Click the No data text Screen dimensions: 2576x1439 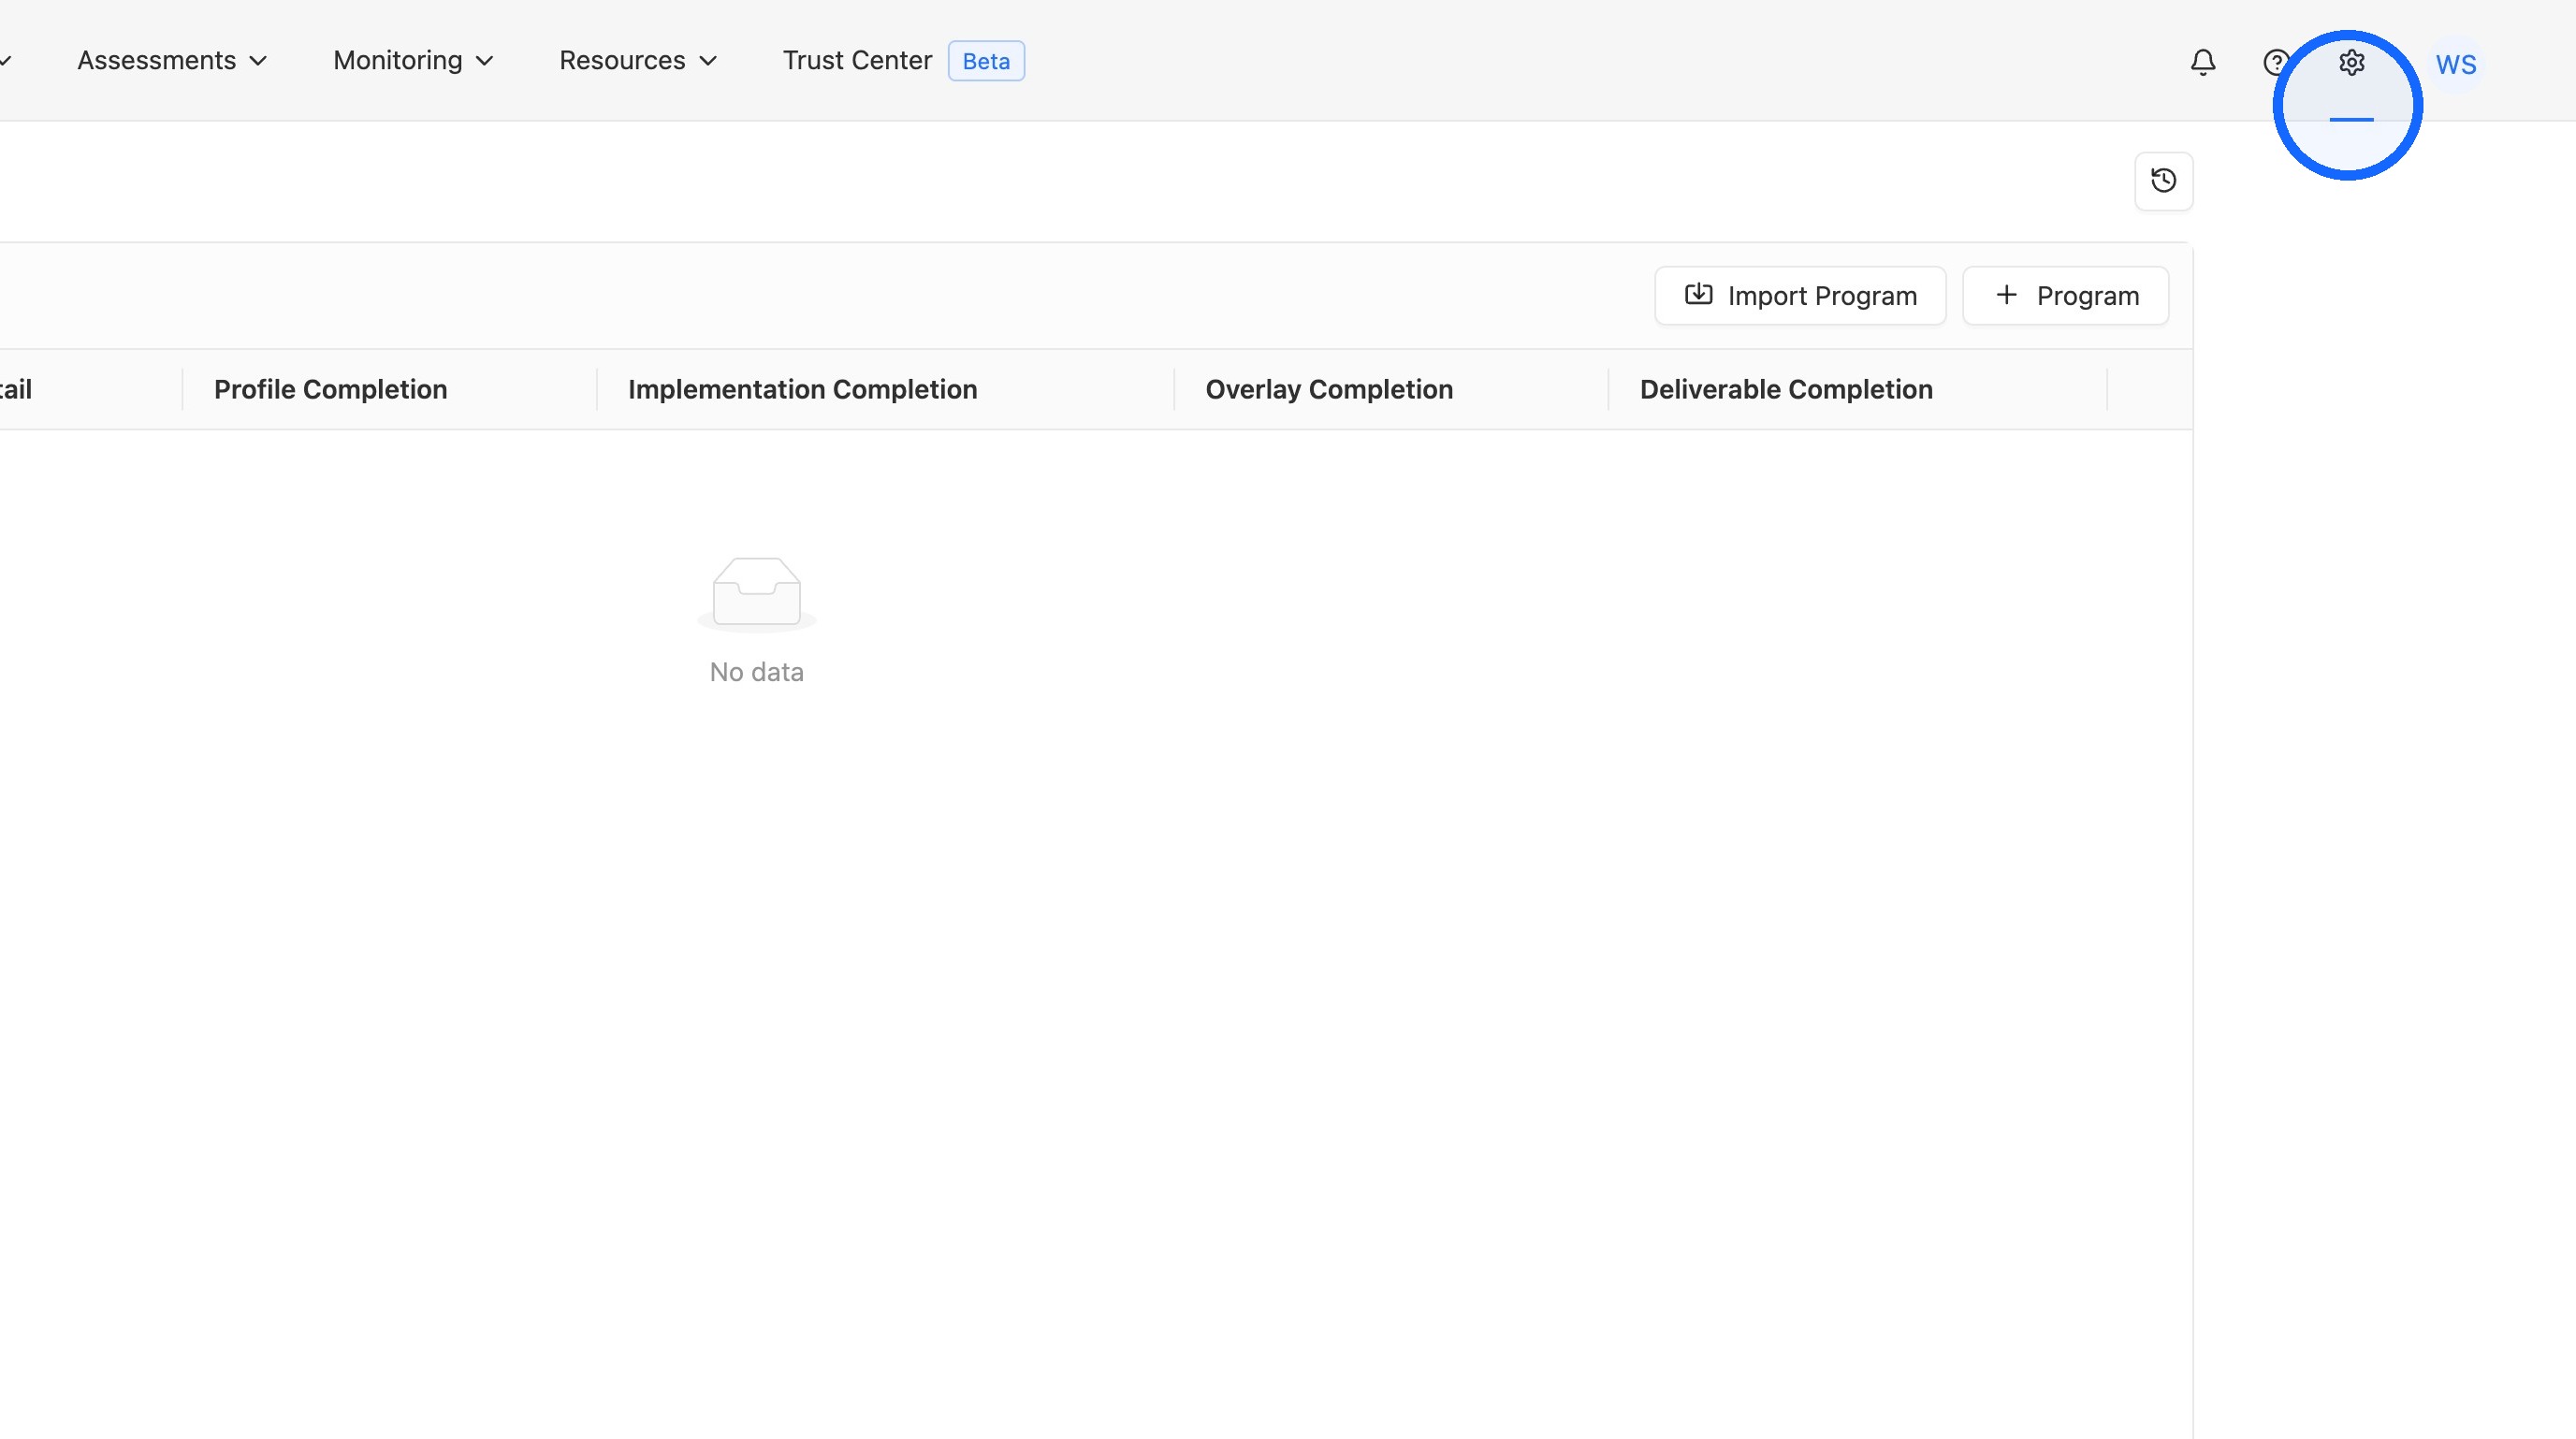click(756, 672)
